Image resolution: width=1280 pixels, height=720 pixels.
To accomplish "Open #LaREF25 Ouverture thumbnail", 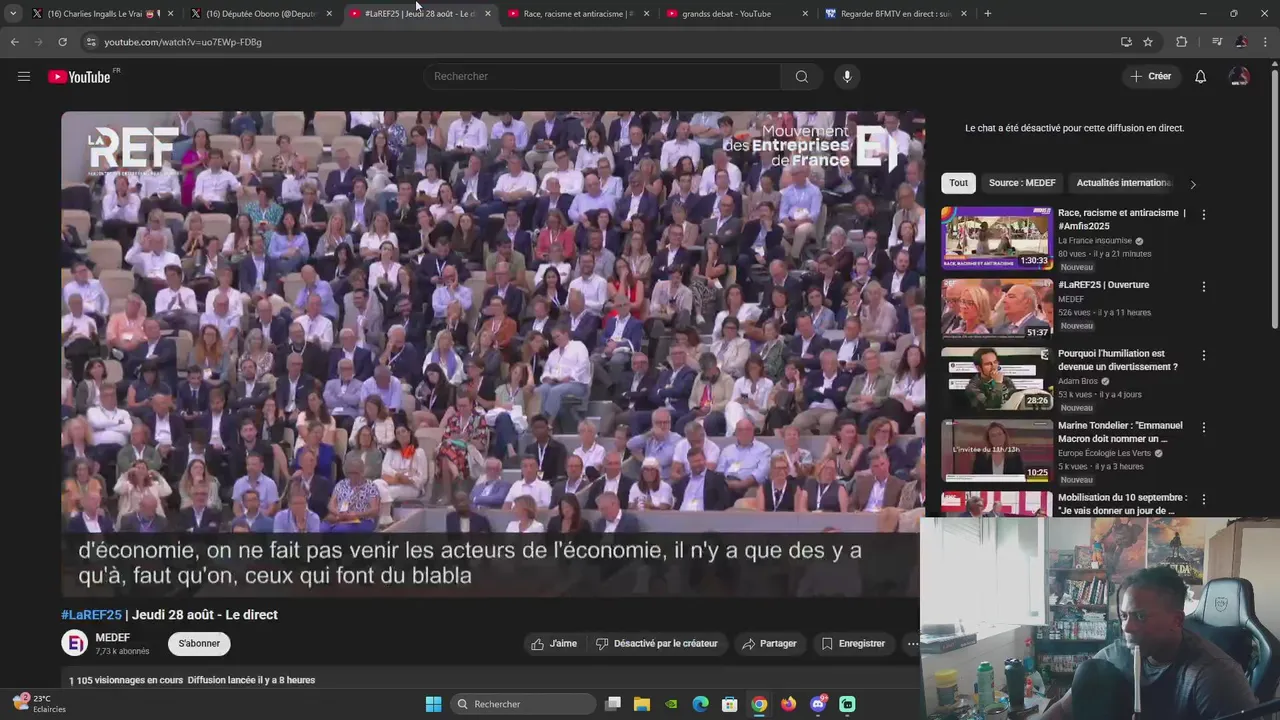I will point(996,310).
